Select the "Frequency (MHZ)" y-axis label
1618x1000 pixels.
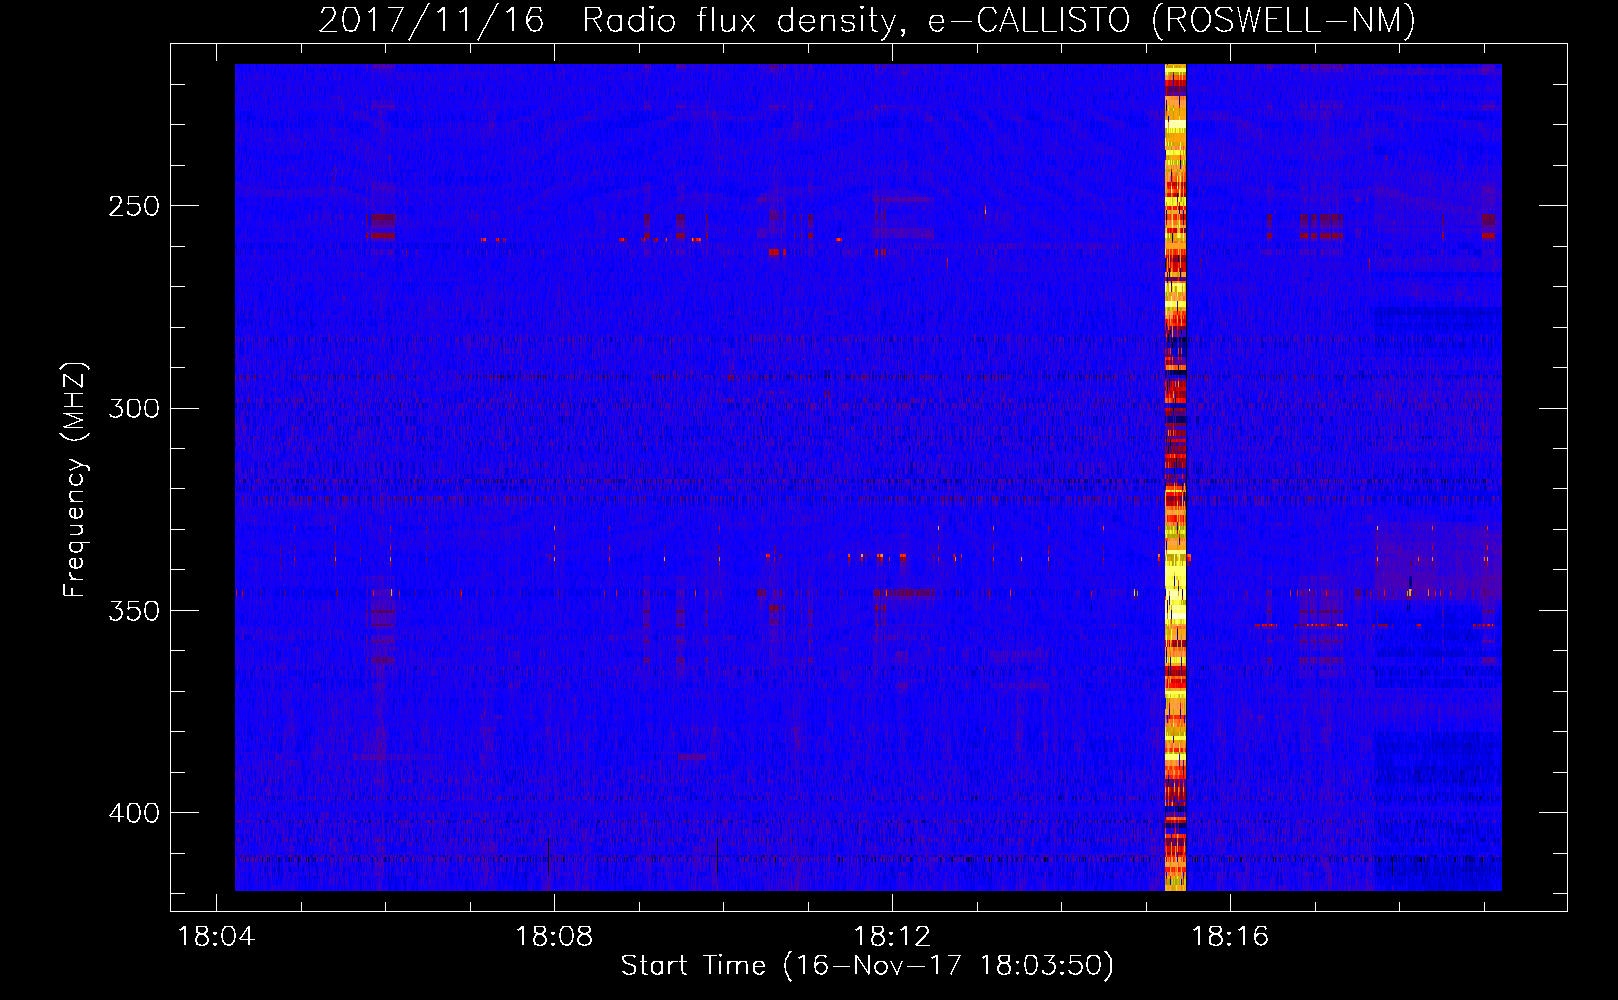75,480
